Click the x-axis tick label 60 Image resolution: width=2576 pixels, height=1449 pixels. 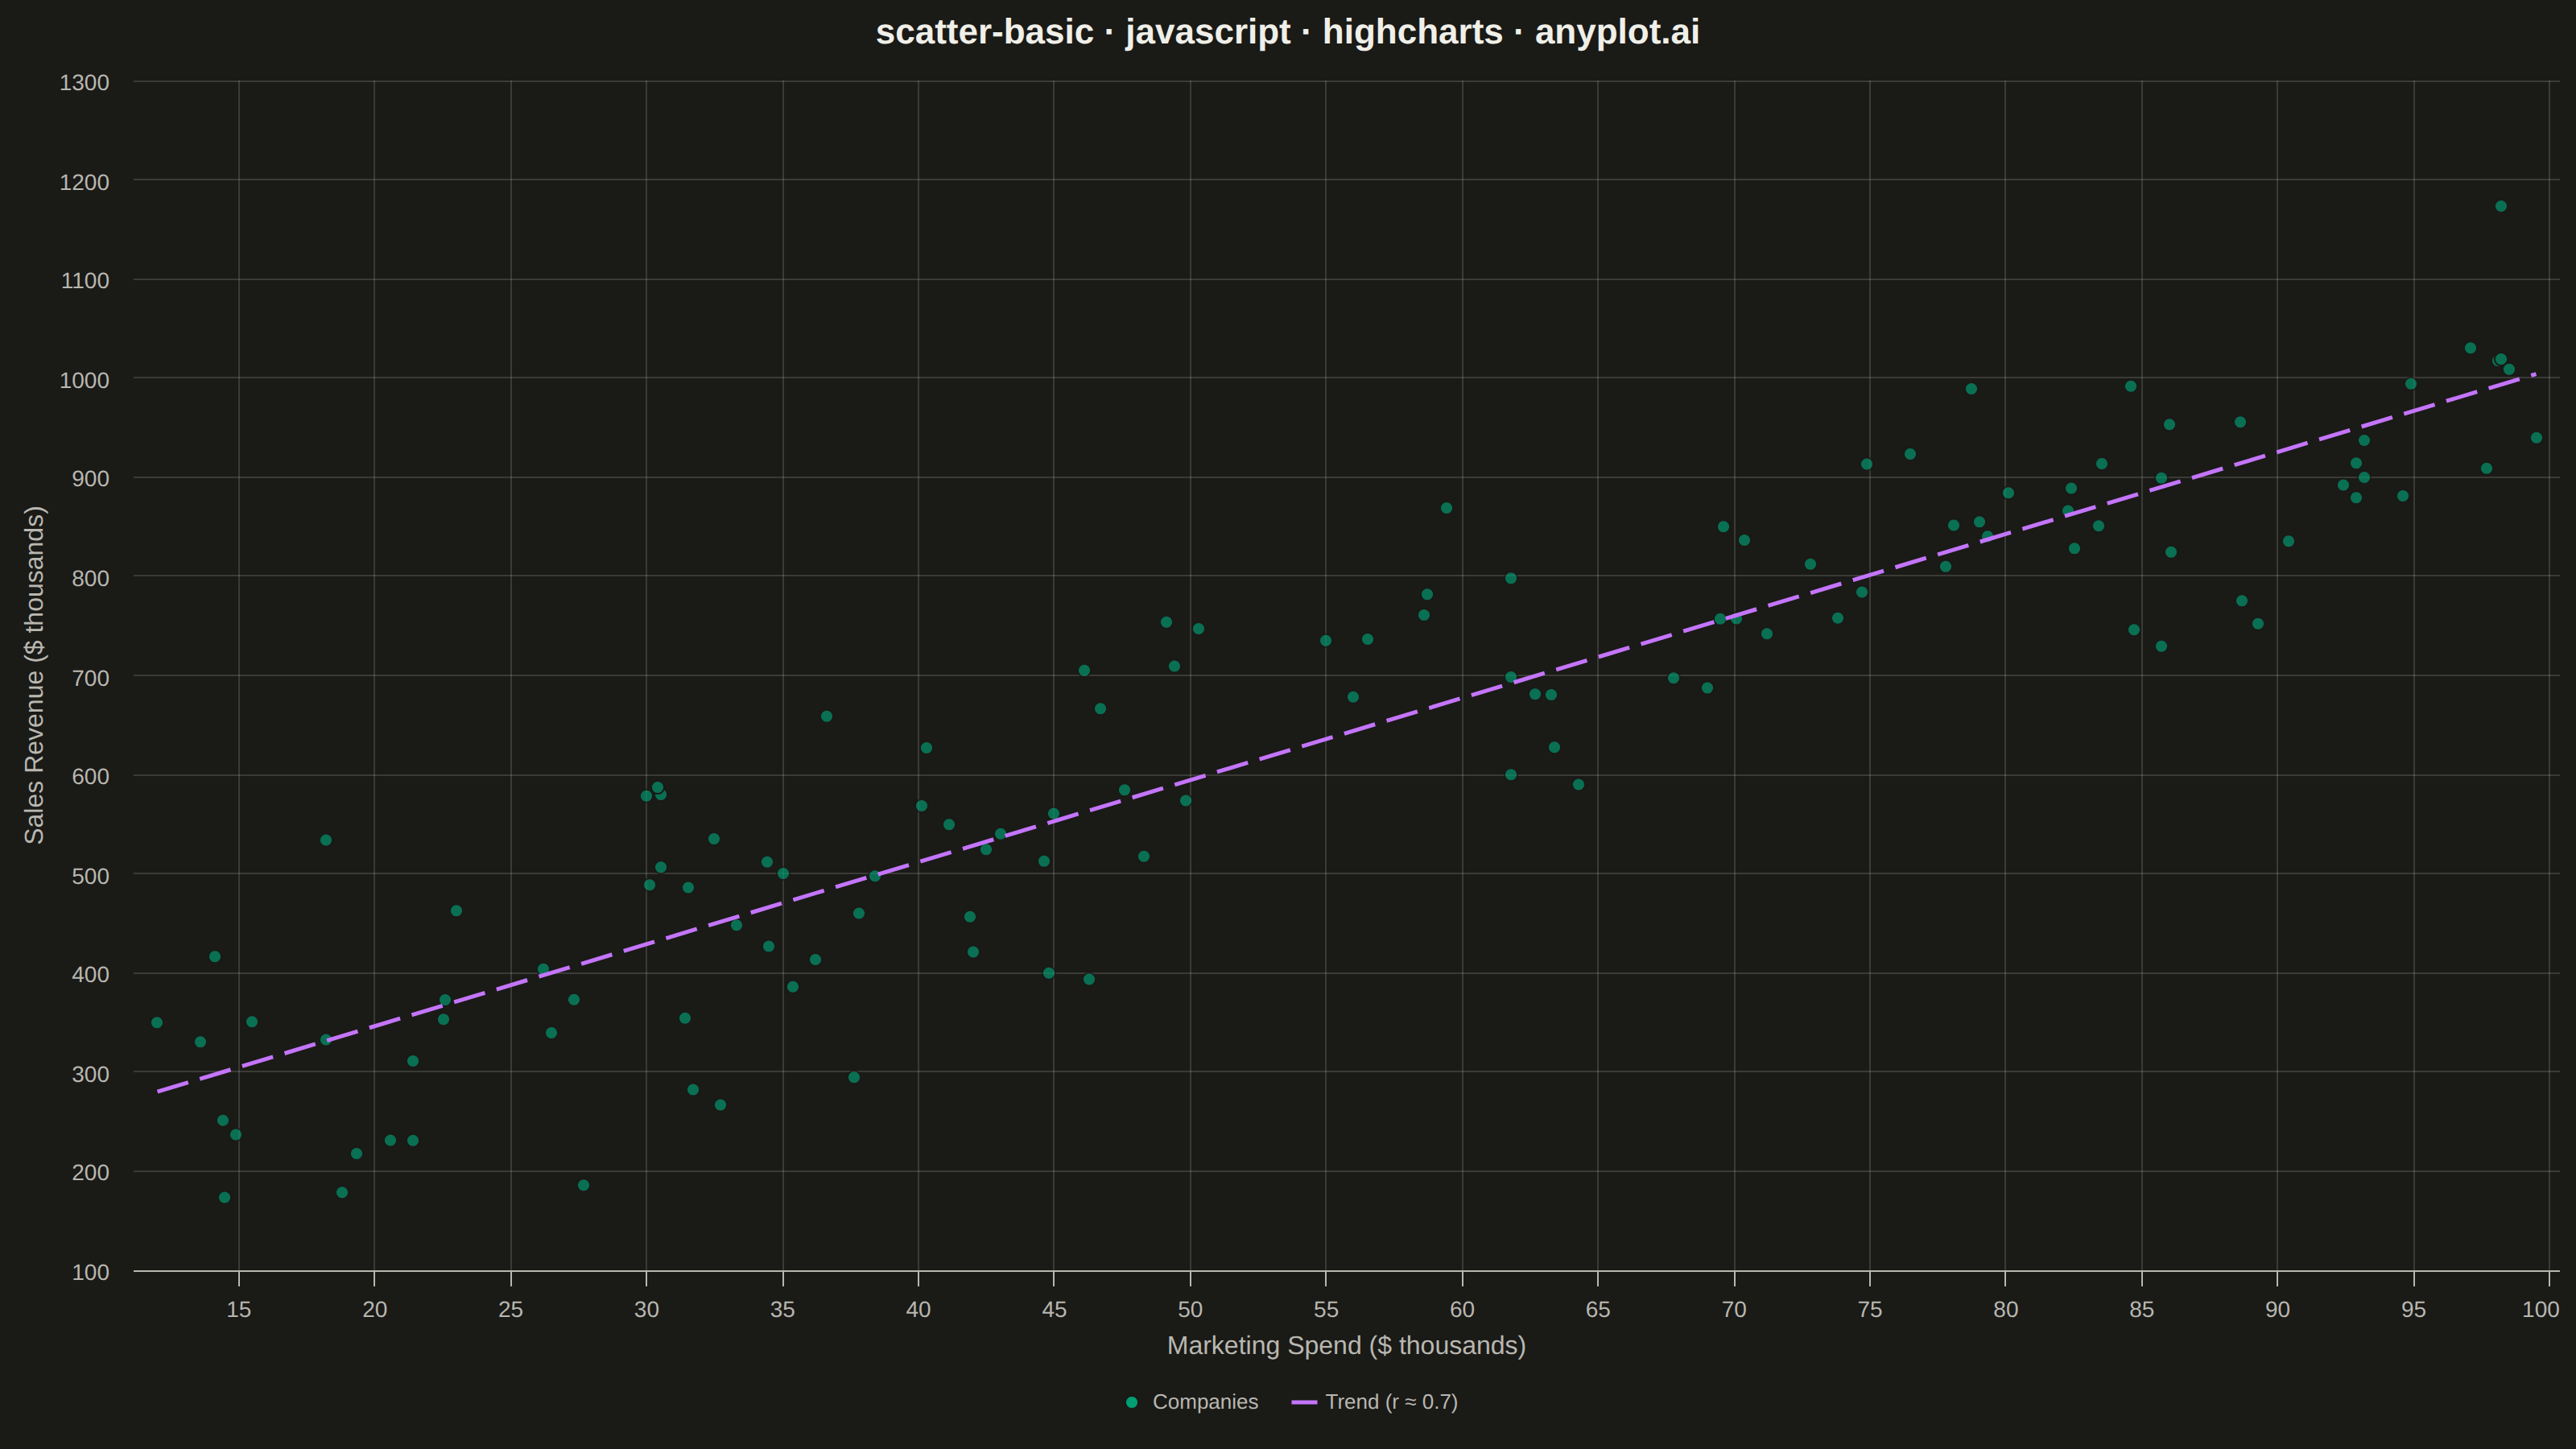(1462, 1309)
